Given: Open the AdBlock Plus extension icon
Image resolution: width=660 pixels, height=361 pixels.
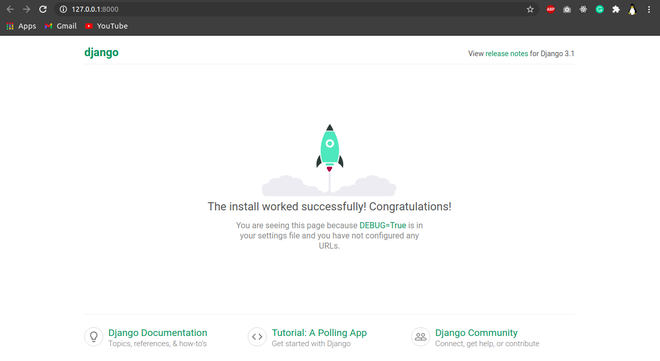Looking at the screenshot, I should (550, 9).
